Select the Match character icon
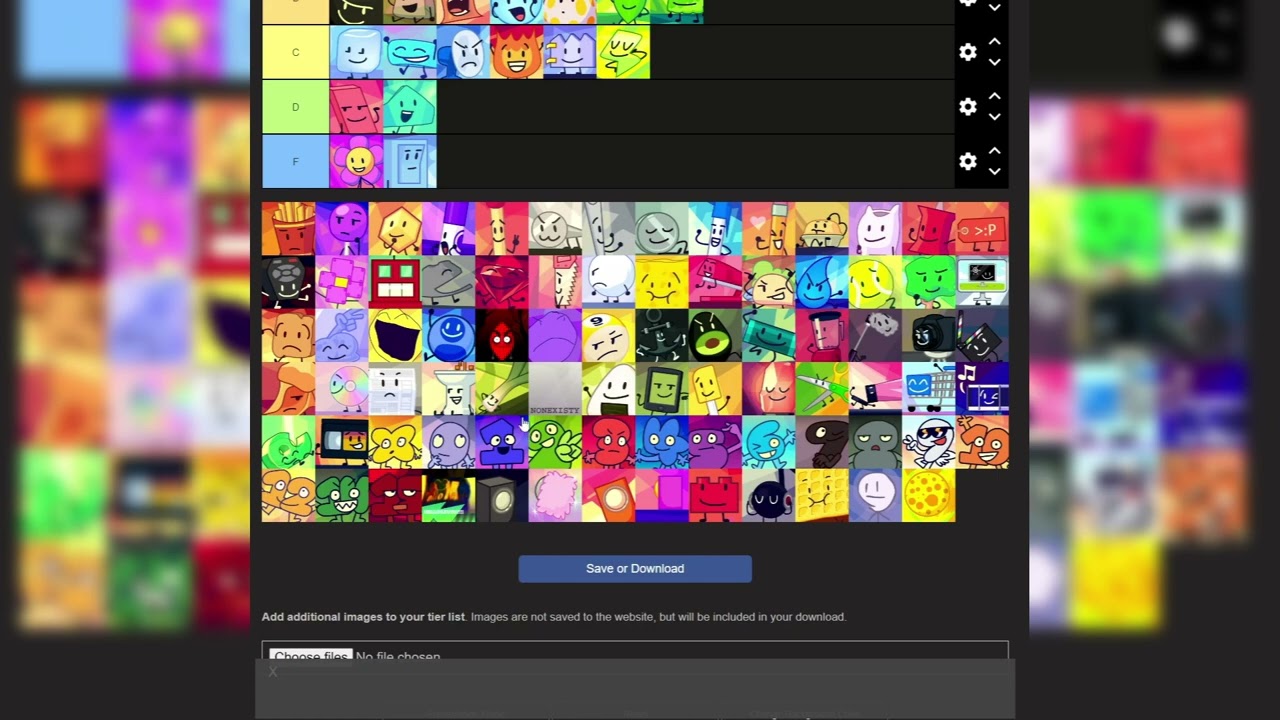The image size is (1280, 720). point(502,229)
